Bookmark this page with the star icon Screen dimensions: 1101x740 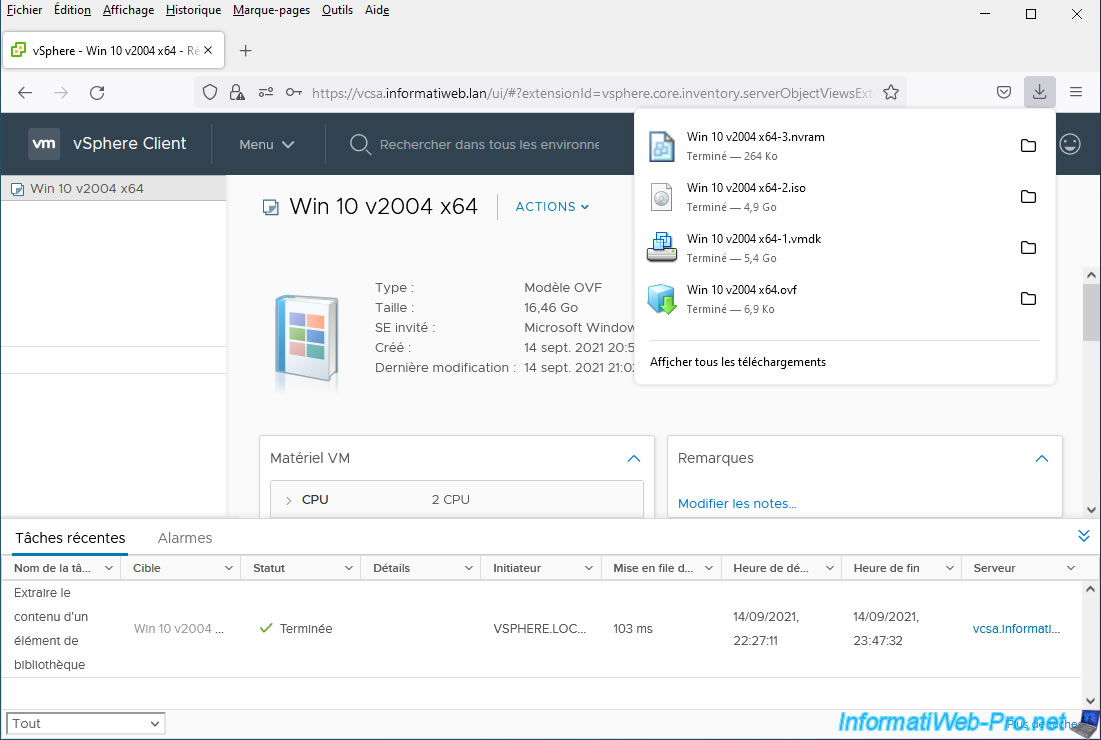(x=891, y=92)
